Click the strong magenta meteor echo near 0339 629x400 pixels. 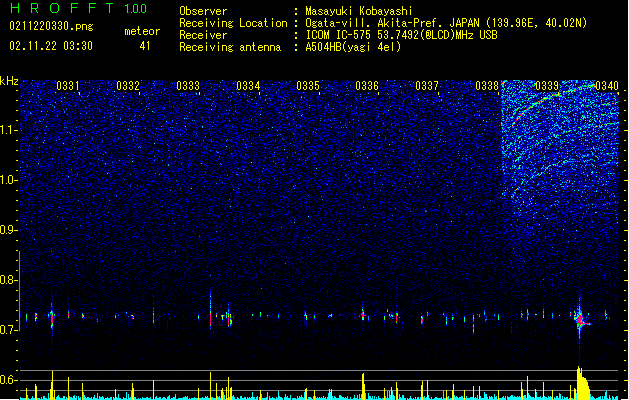click(x=580, y=319)
